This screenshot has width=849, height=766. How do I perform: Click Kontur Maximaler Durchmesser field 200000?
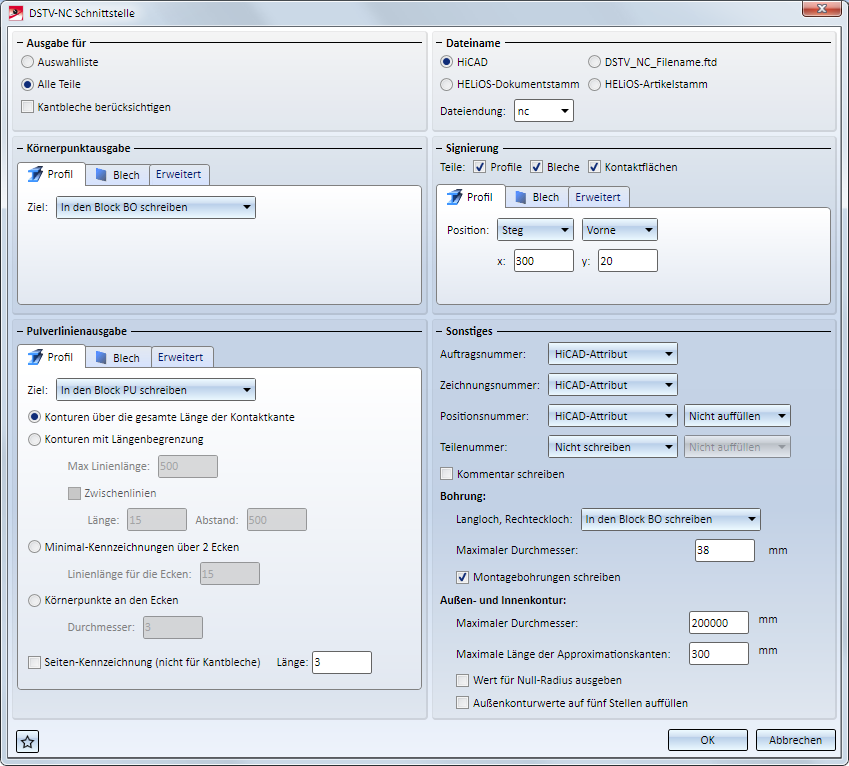[x=719, y=623]
